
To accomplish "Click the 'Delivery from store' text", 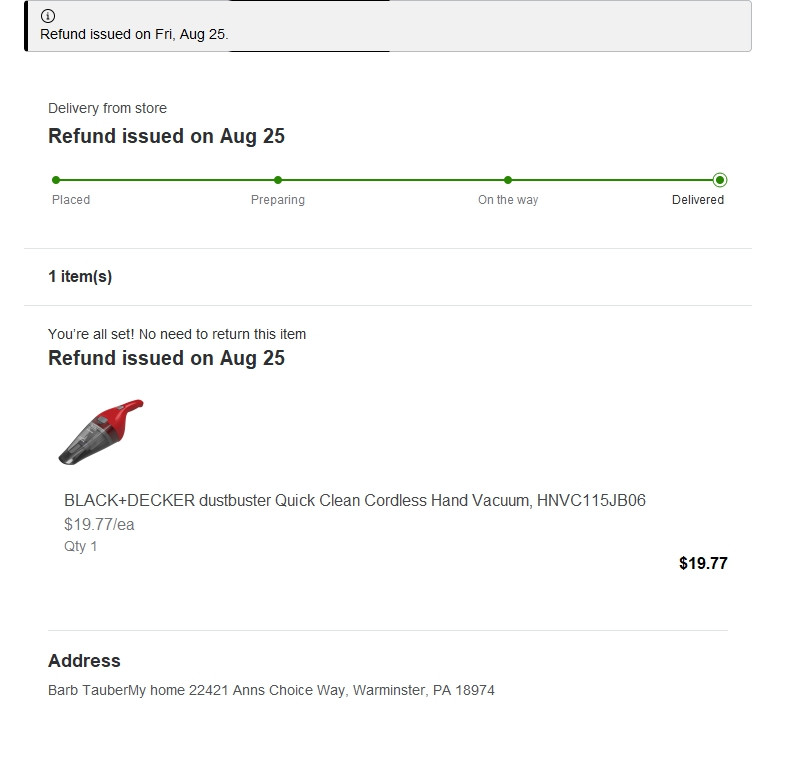I will coord(107,108).
